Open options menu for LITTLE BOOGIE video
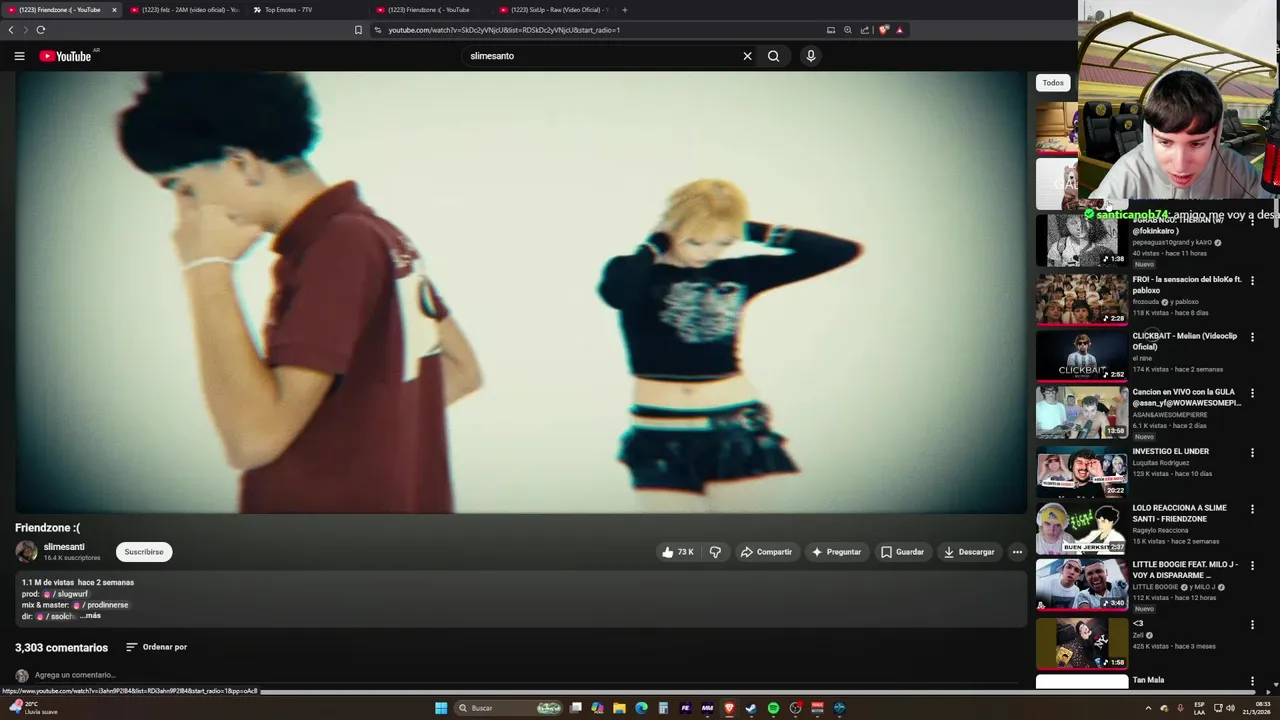 (1252, 565)
